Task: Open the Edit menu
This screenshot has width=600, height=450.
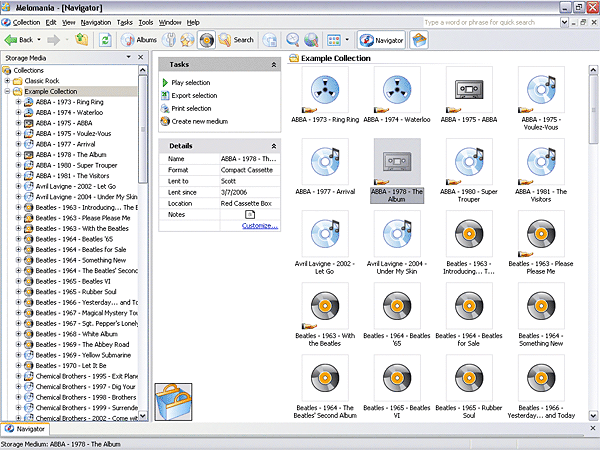Action: [x=51, y=23]
